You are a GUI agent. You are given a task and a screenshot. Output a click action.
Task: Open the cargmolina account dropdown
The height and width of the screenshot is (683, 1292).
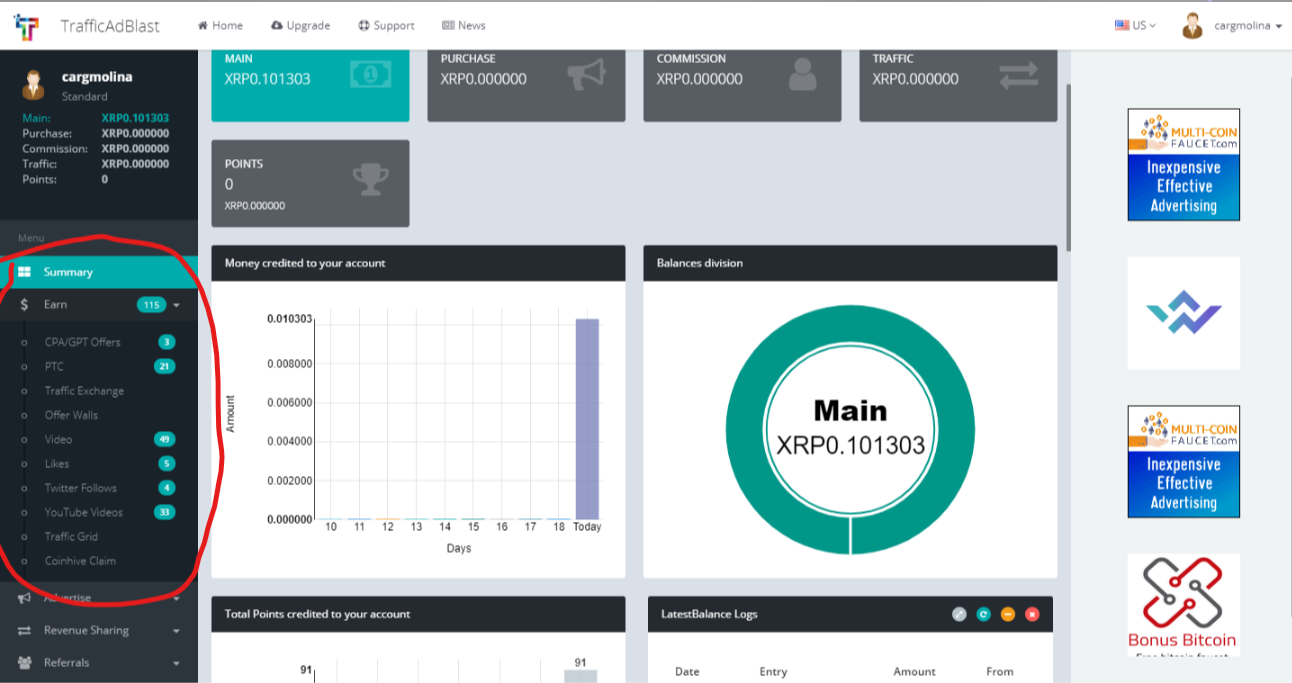coord(1232,26)
